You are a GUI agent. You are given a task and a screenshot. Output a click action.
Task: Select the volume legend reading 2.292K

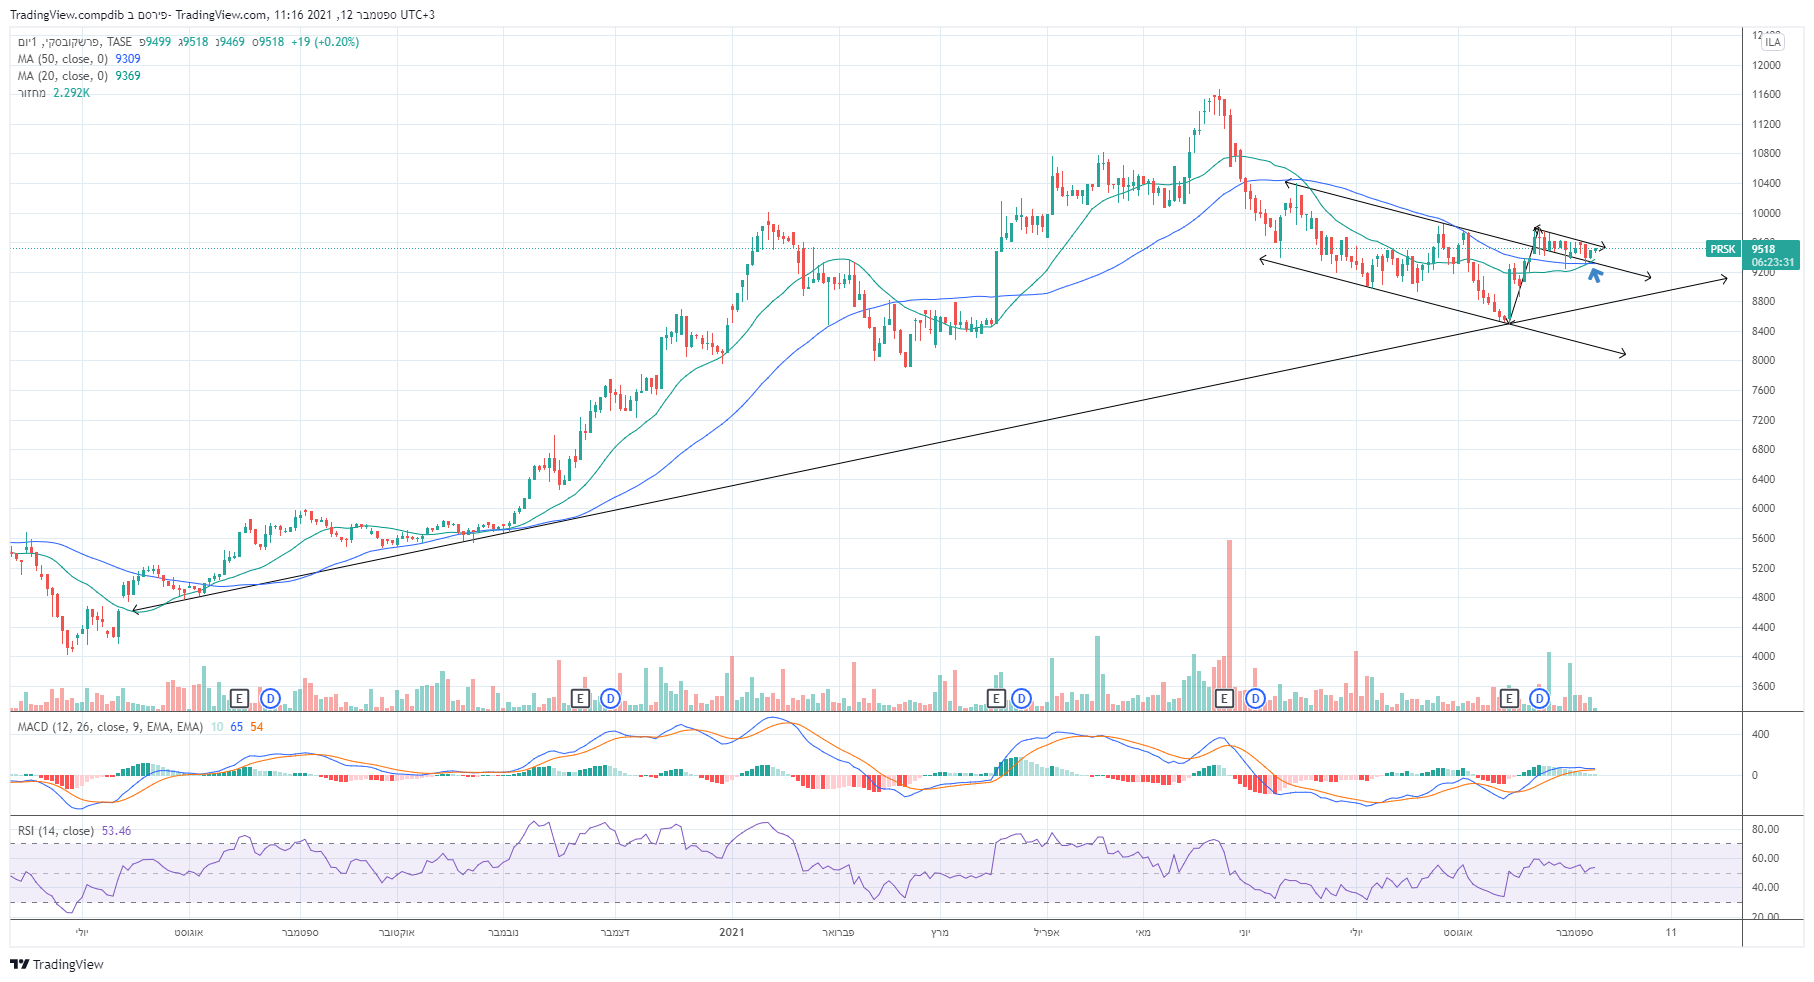coord(54,93)
